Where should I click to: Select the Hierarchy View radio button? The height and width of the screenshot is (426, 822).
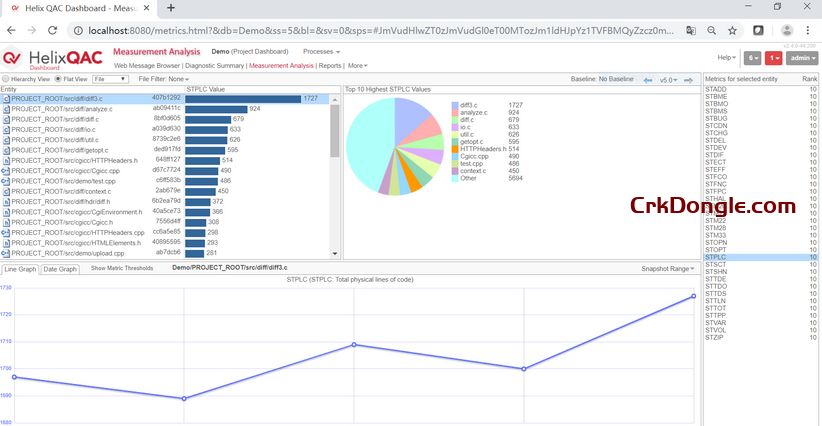5,78
